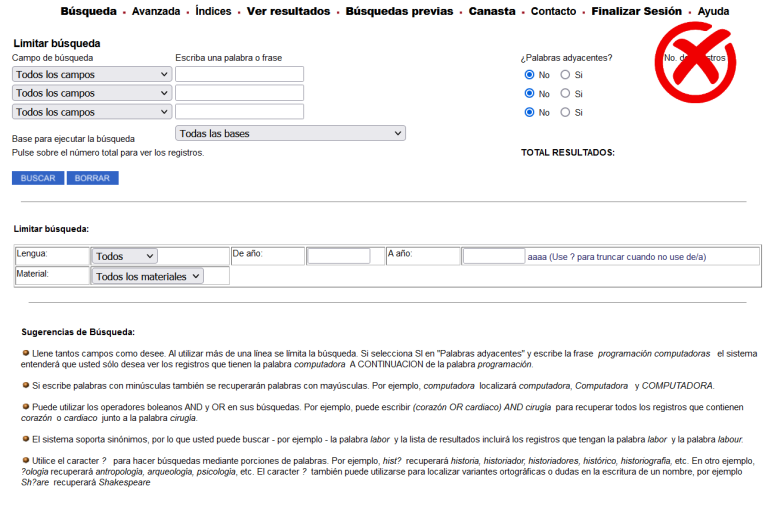The image size is (768, 505).
Task: Open the Todas las bases dropdown
Action: 290,133
